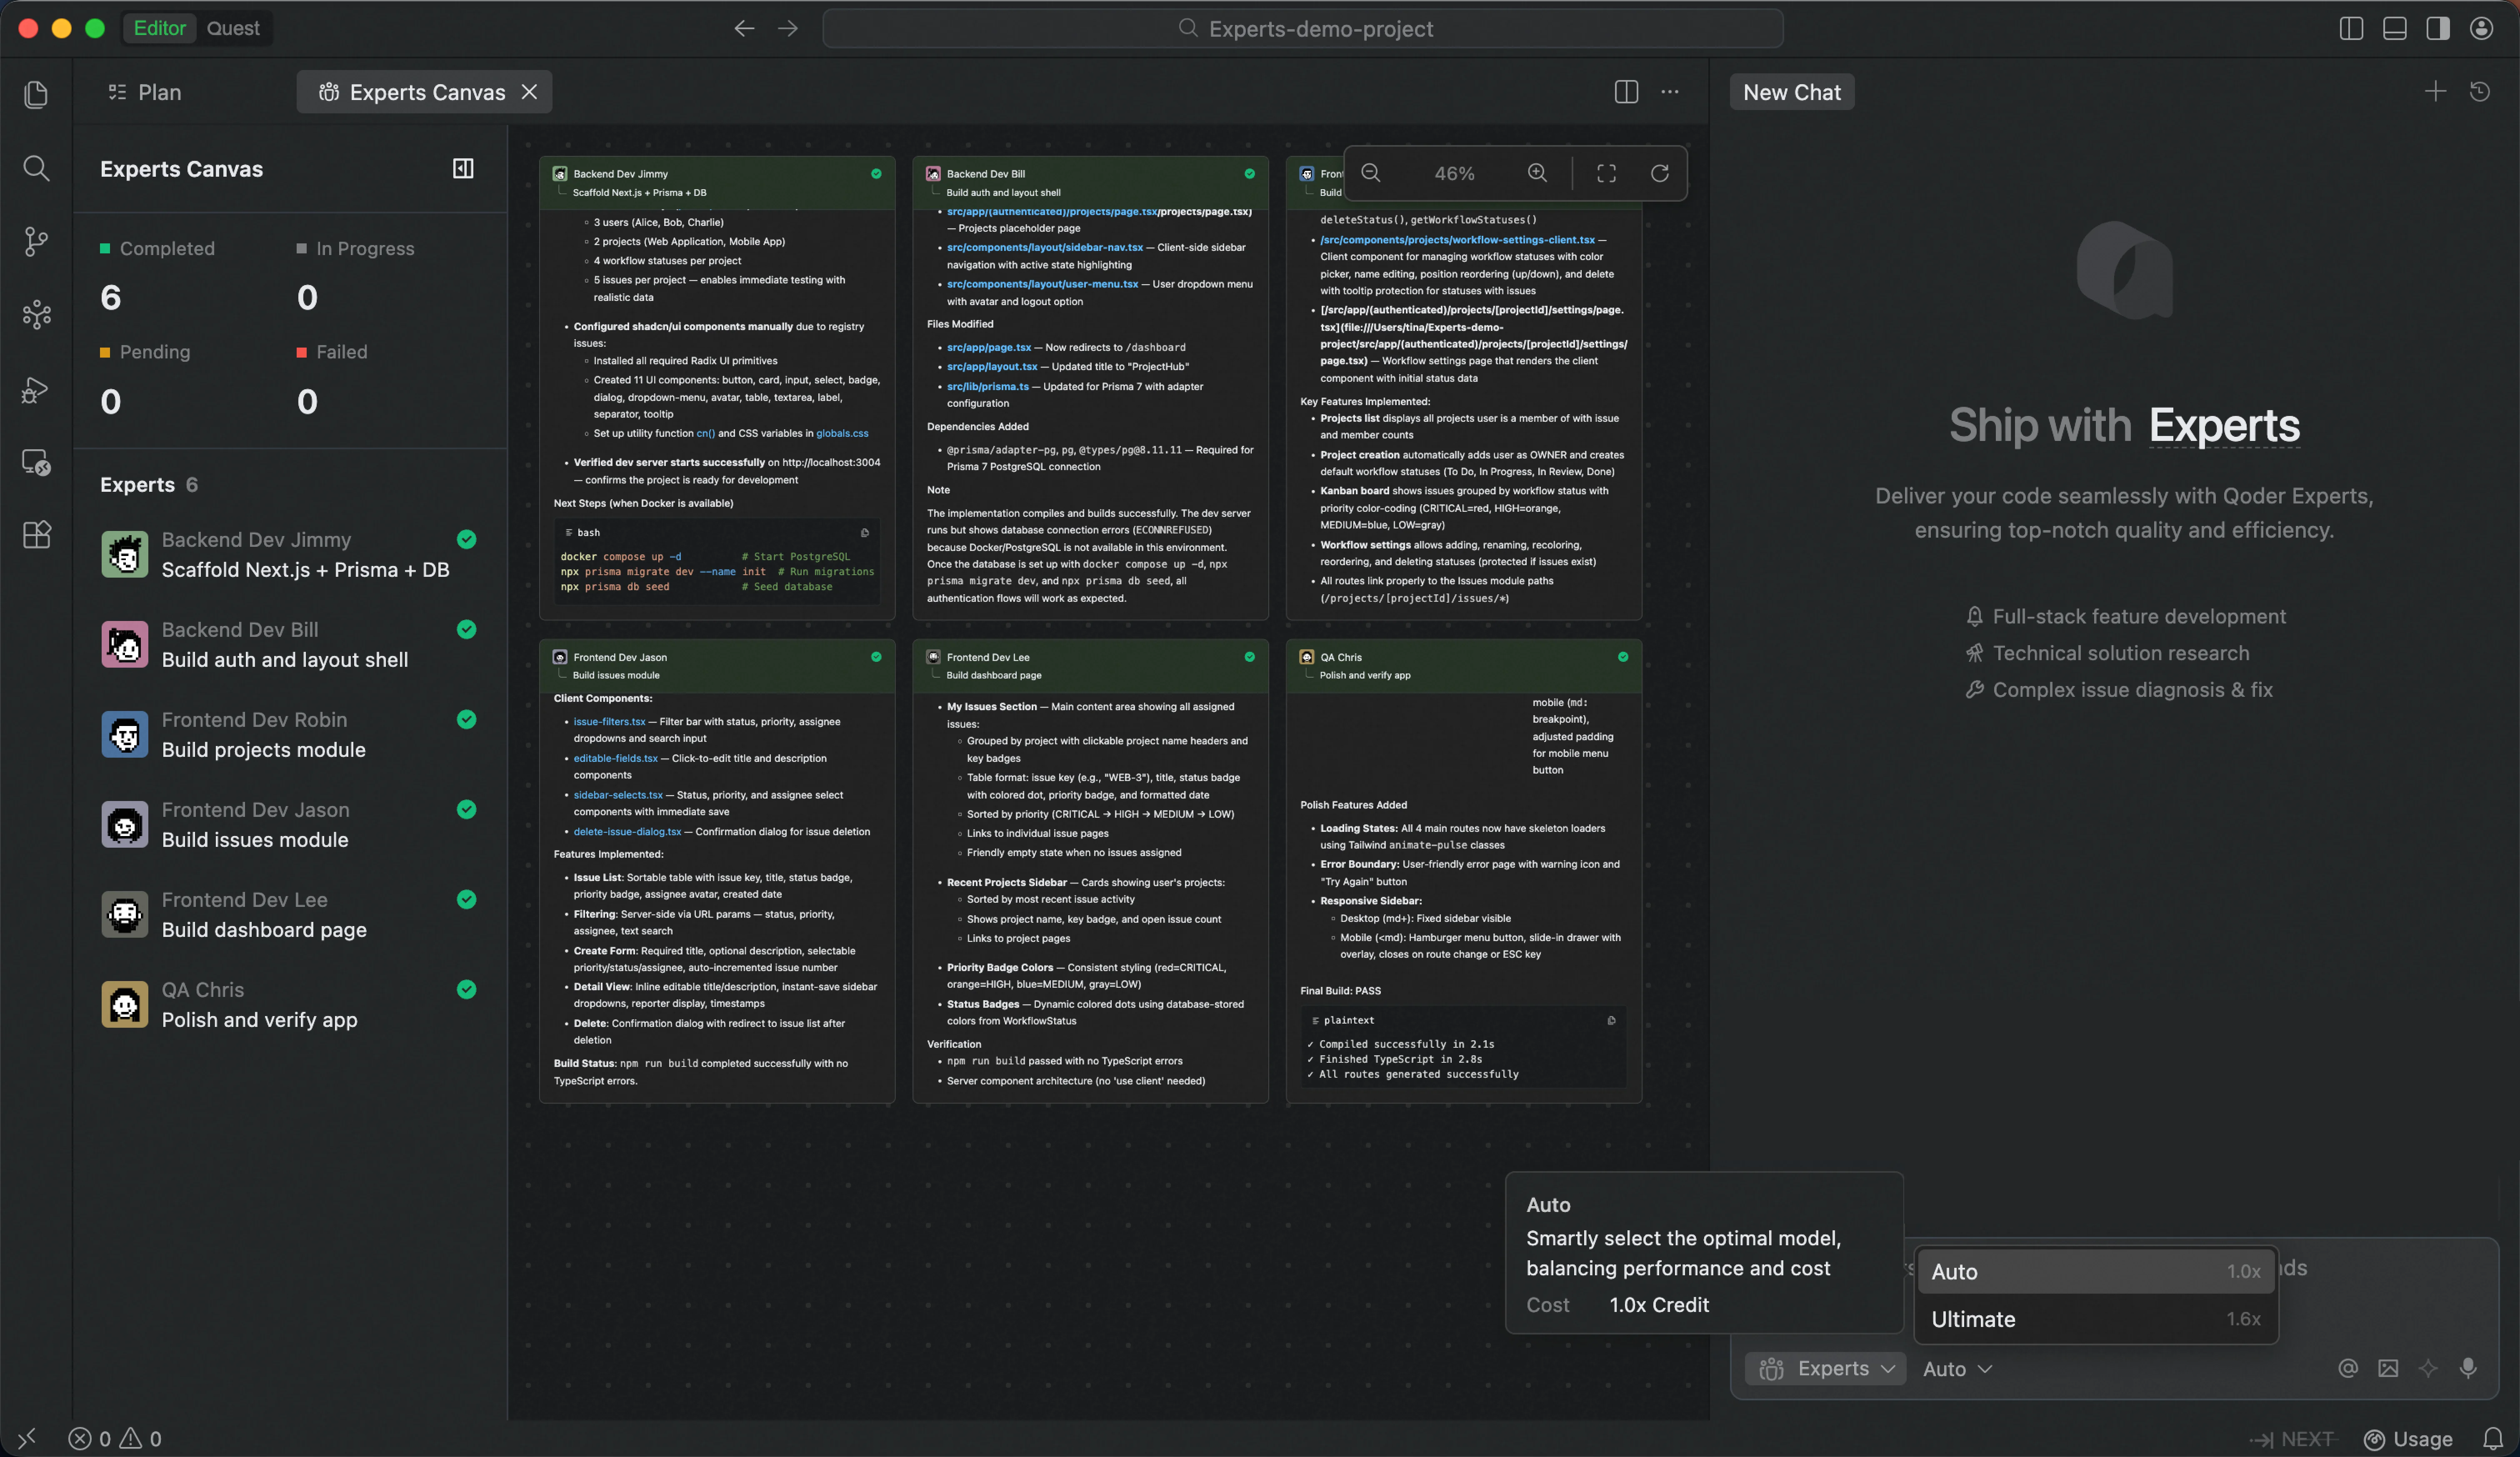Click the Extensions icon in activity bar
This screenshot has height=1457, width=2520.
pos(36,535)
